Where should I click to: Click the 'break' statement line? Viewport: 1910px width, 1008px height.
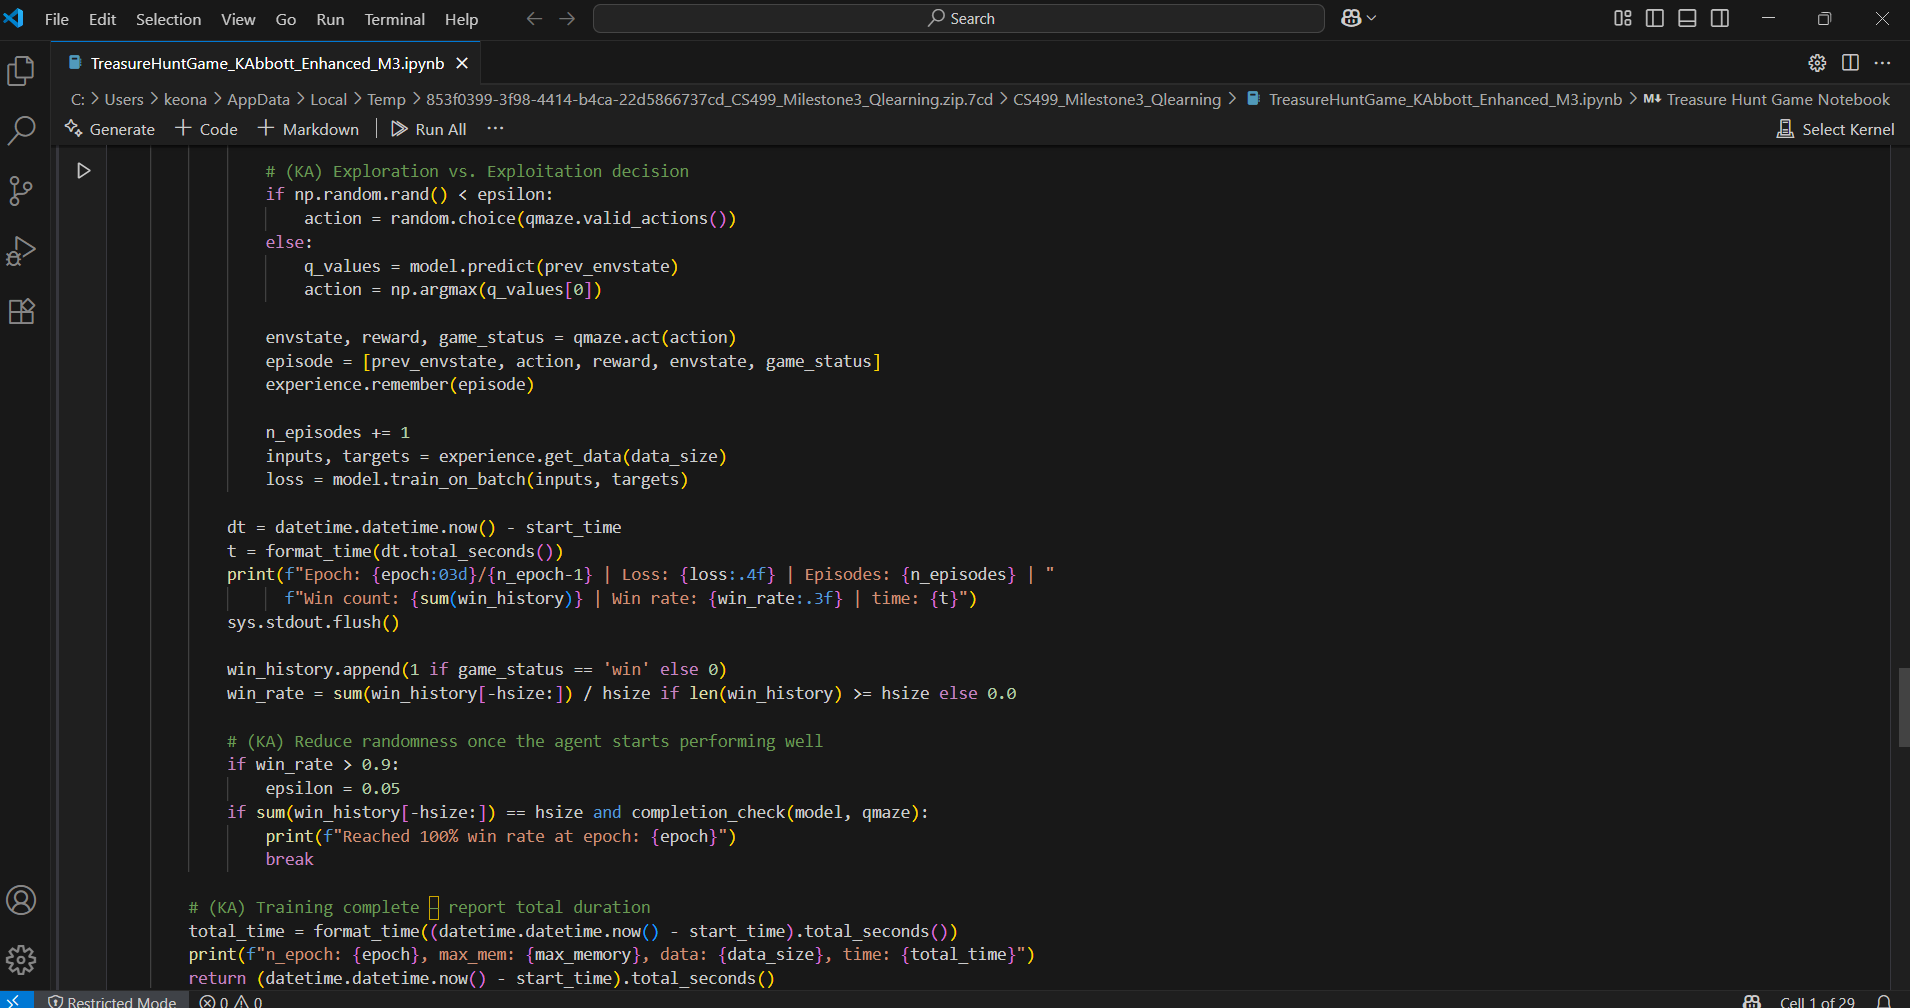point(290,859)
